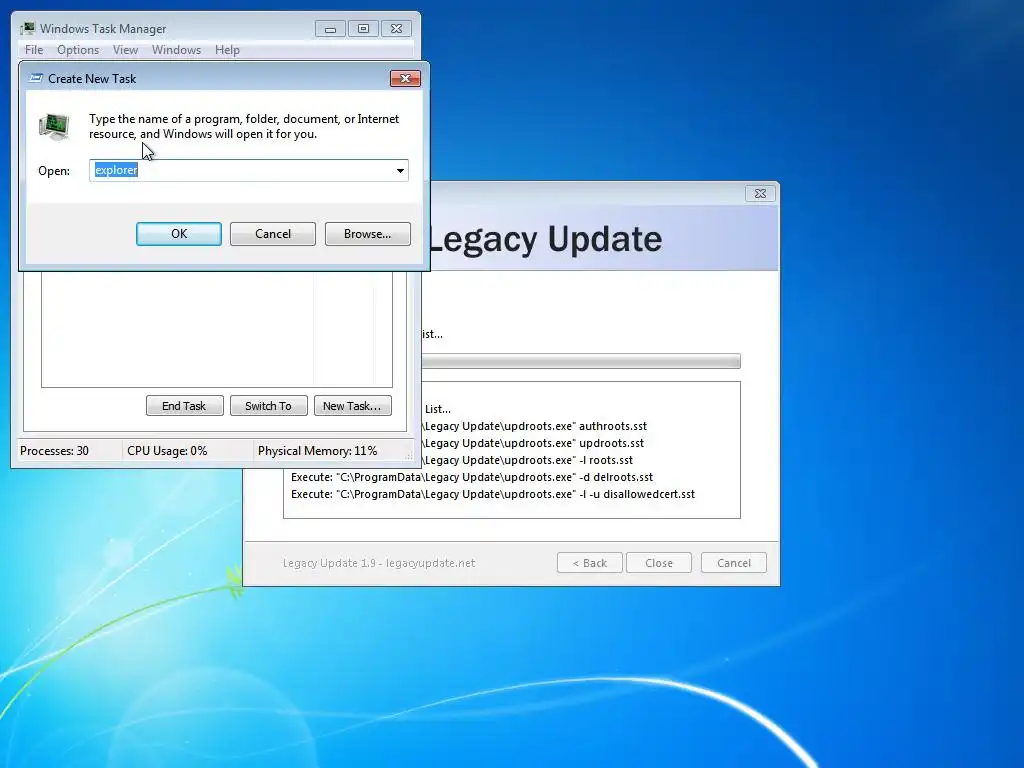Viewport: 1024px width, 768px height.
Task: Click the Legacy Update progress bar
Action: pyautogui.click(x=581, y=361)
